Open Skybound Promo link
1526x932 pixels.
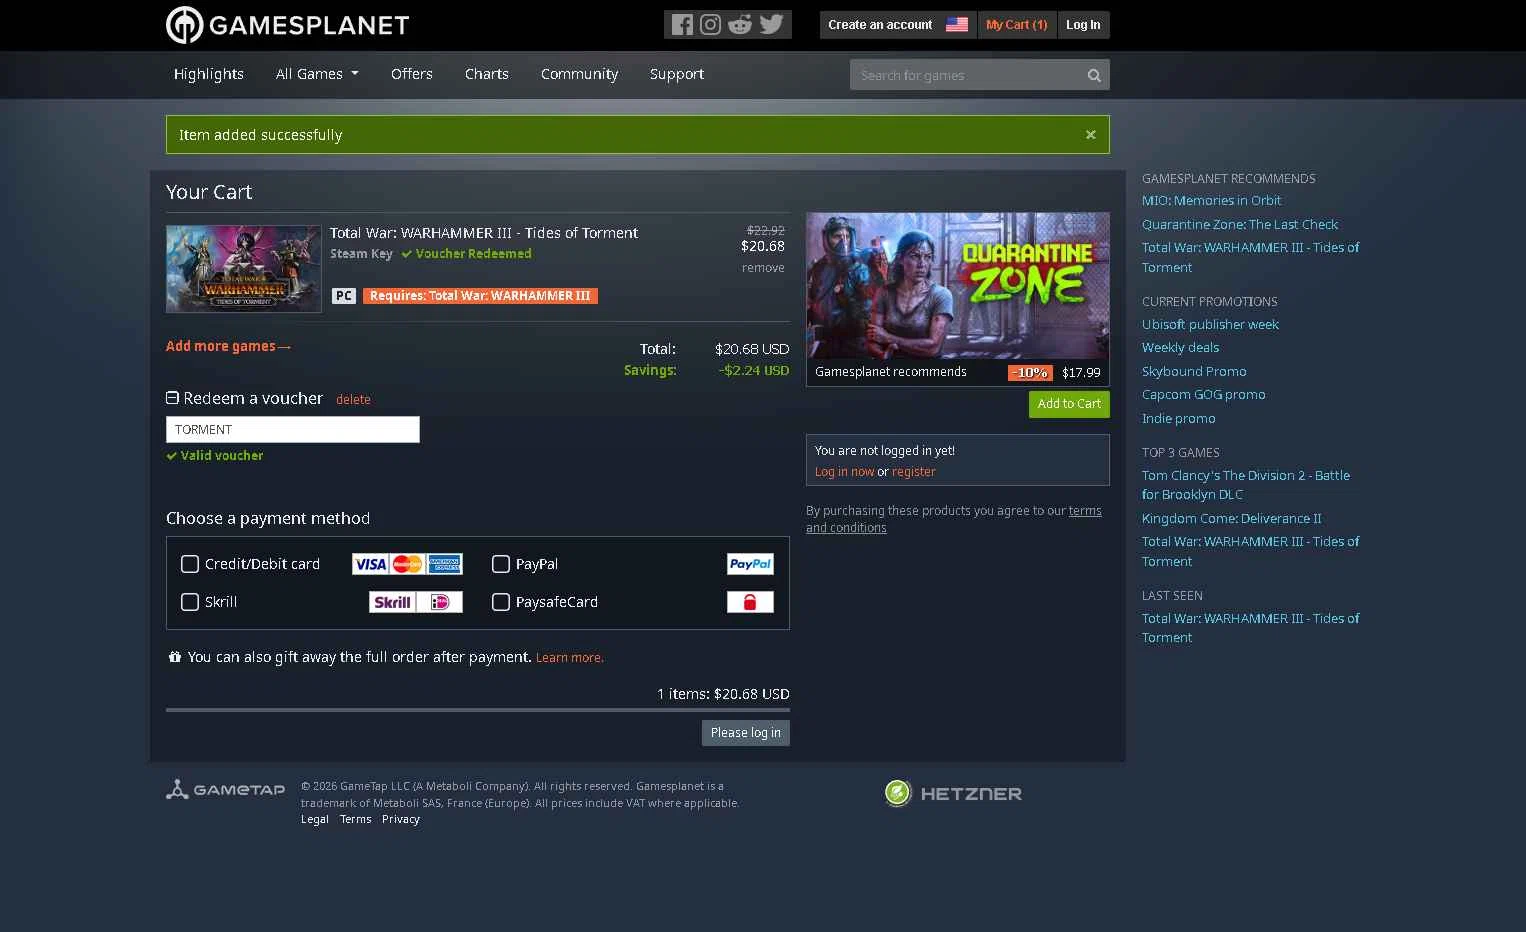coord(1194,372)
